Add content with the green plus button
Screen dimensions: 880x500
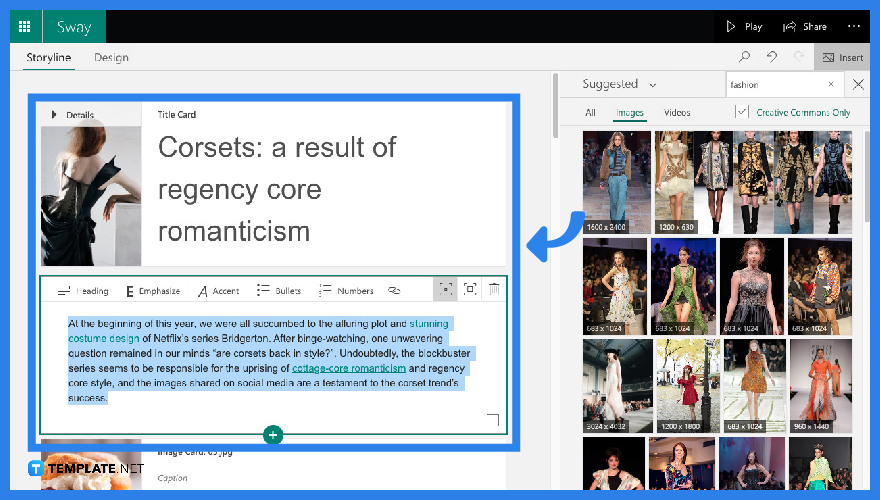(x=273, y=435)
